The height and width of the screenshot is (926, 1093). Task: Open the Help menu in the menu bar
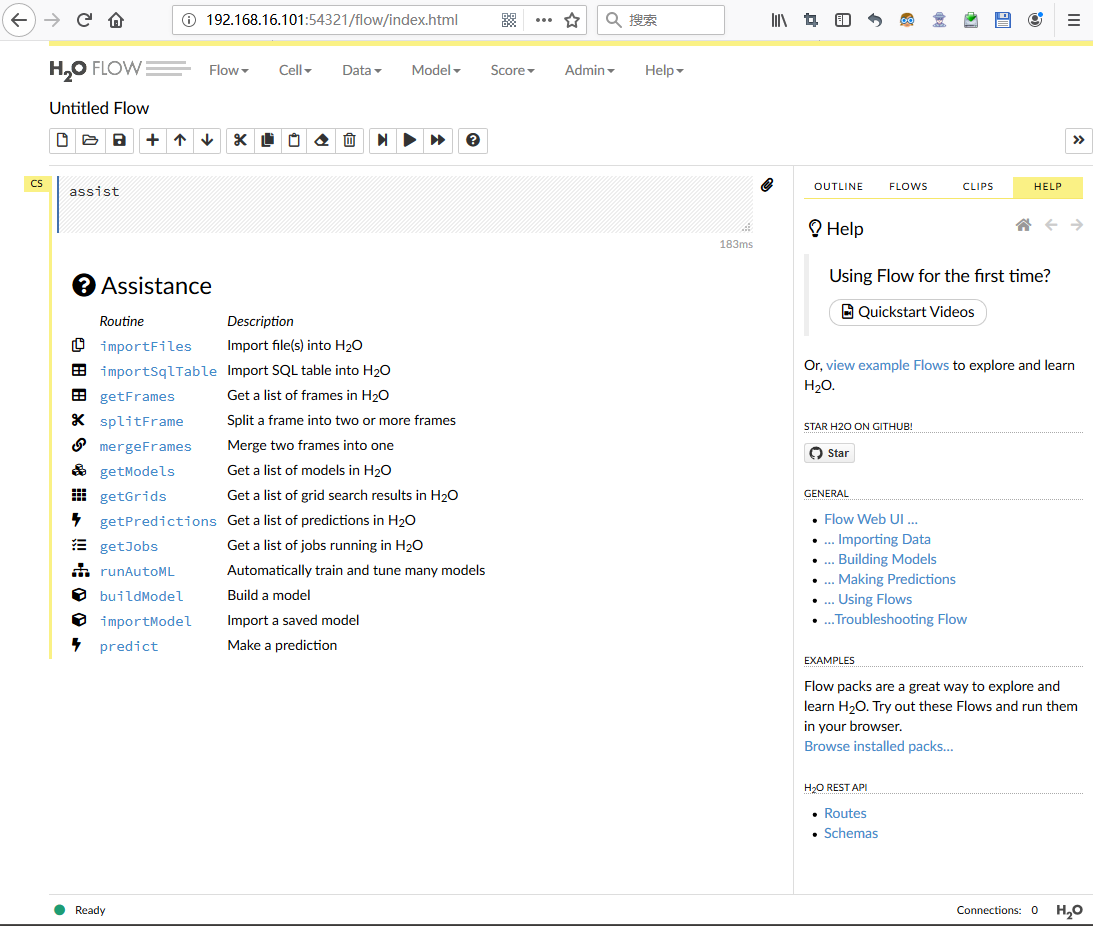pos(664,70)
